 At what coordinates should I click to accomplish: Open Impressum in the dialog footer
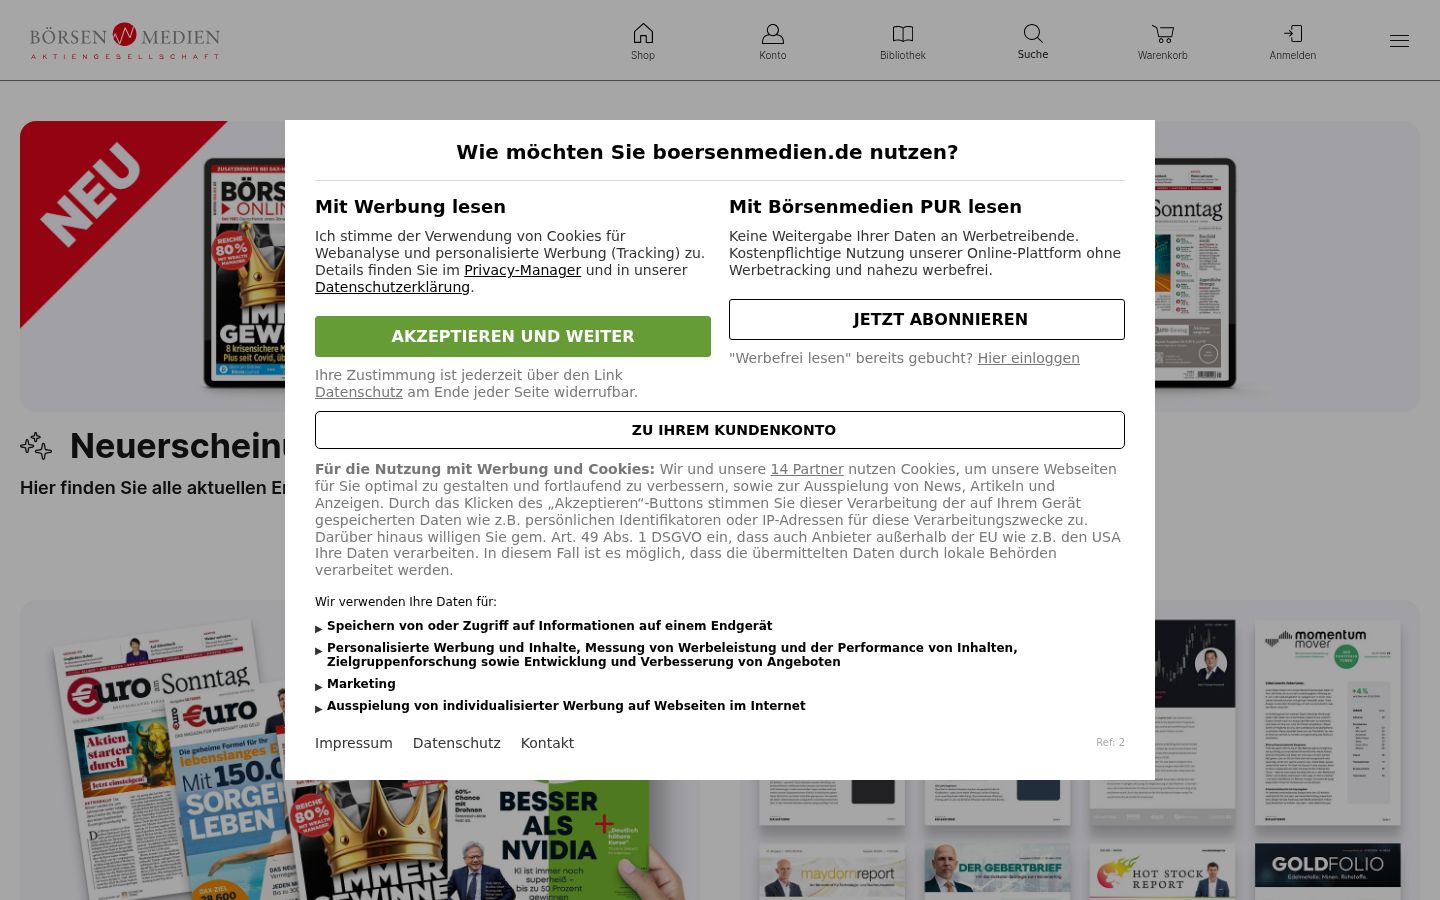pyautogui.click(x=354, y=743)
